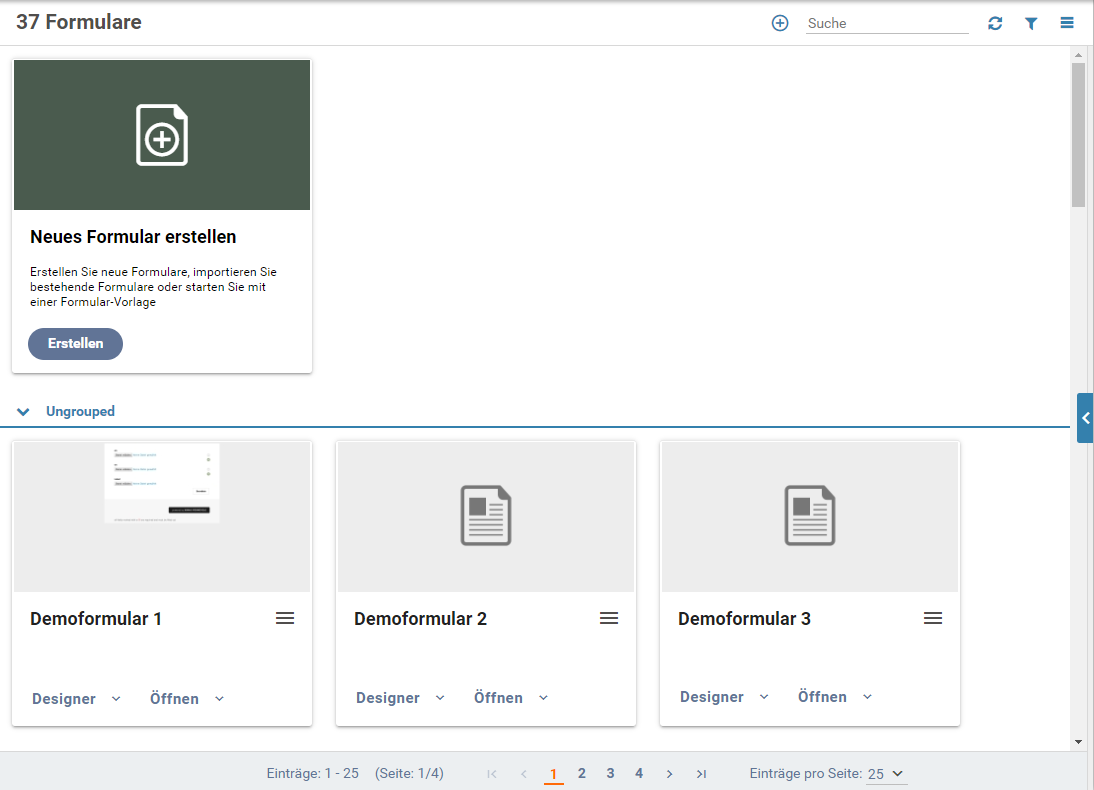1094x790 pixels.
Task: Expand Designer dropdown arrow on Demoformular 1
Action: 116,699
